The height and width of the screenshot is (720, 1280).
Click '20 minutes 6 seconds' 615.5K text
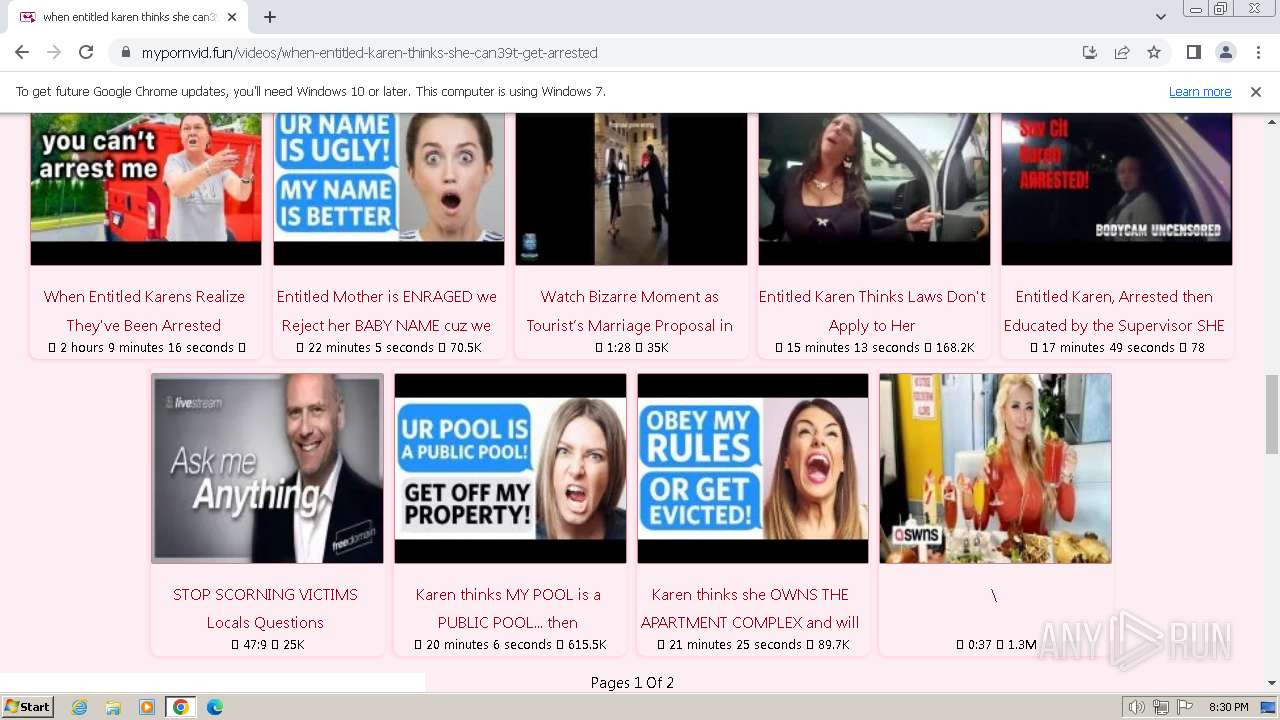[510, 645]
